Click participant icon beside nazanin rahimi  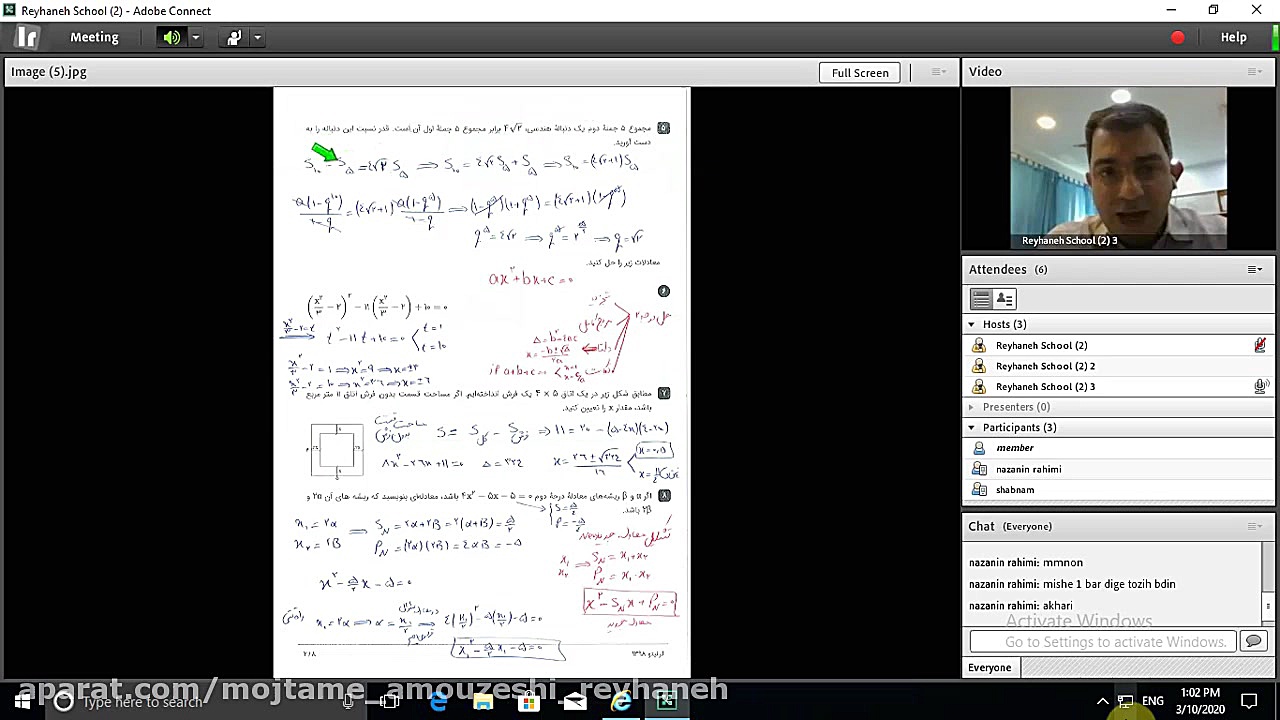click(x=979, y=469)
